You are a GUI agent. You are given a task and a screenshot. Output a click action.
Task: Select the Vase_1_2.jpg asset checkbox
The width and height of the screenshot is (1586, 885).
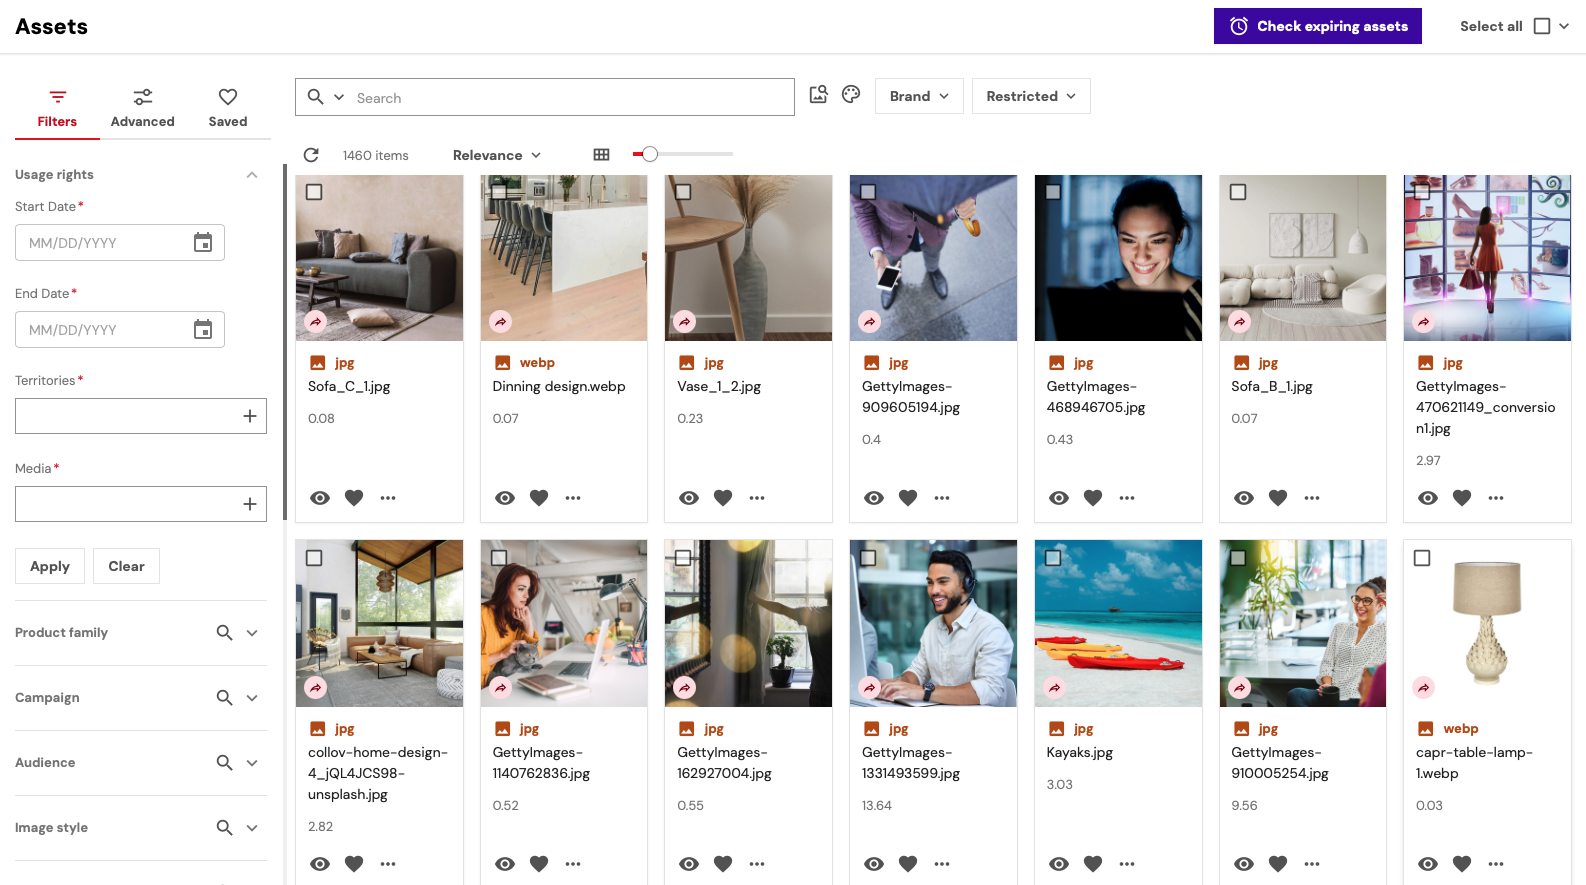tap(683, 192)
